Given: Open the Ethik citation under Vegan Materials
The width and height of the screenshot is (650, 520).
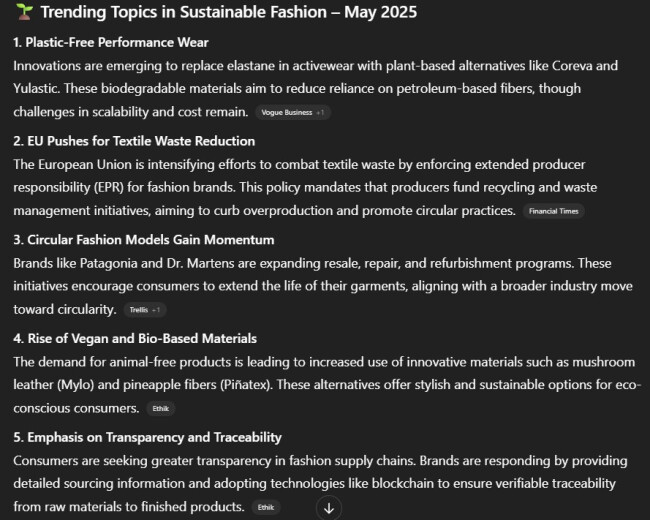Looking at the screenshot, I should pyautogui.click(x=160, y=408).
